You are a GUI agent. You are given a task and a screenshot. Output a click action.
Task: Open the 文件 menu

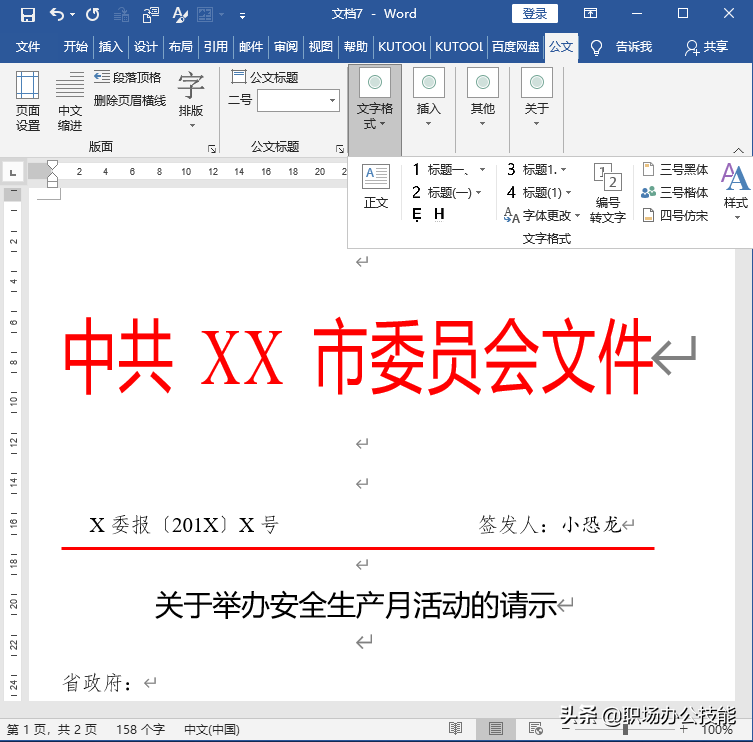[28, 47]
